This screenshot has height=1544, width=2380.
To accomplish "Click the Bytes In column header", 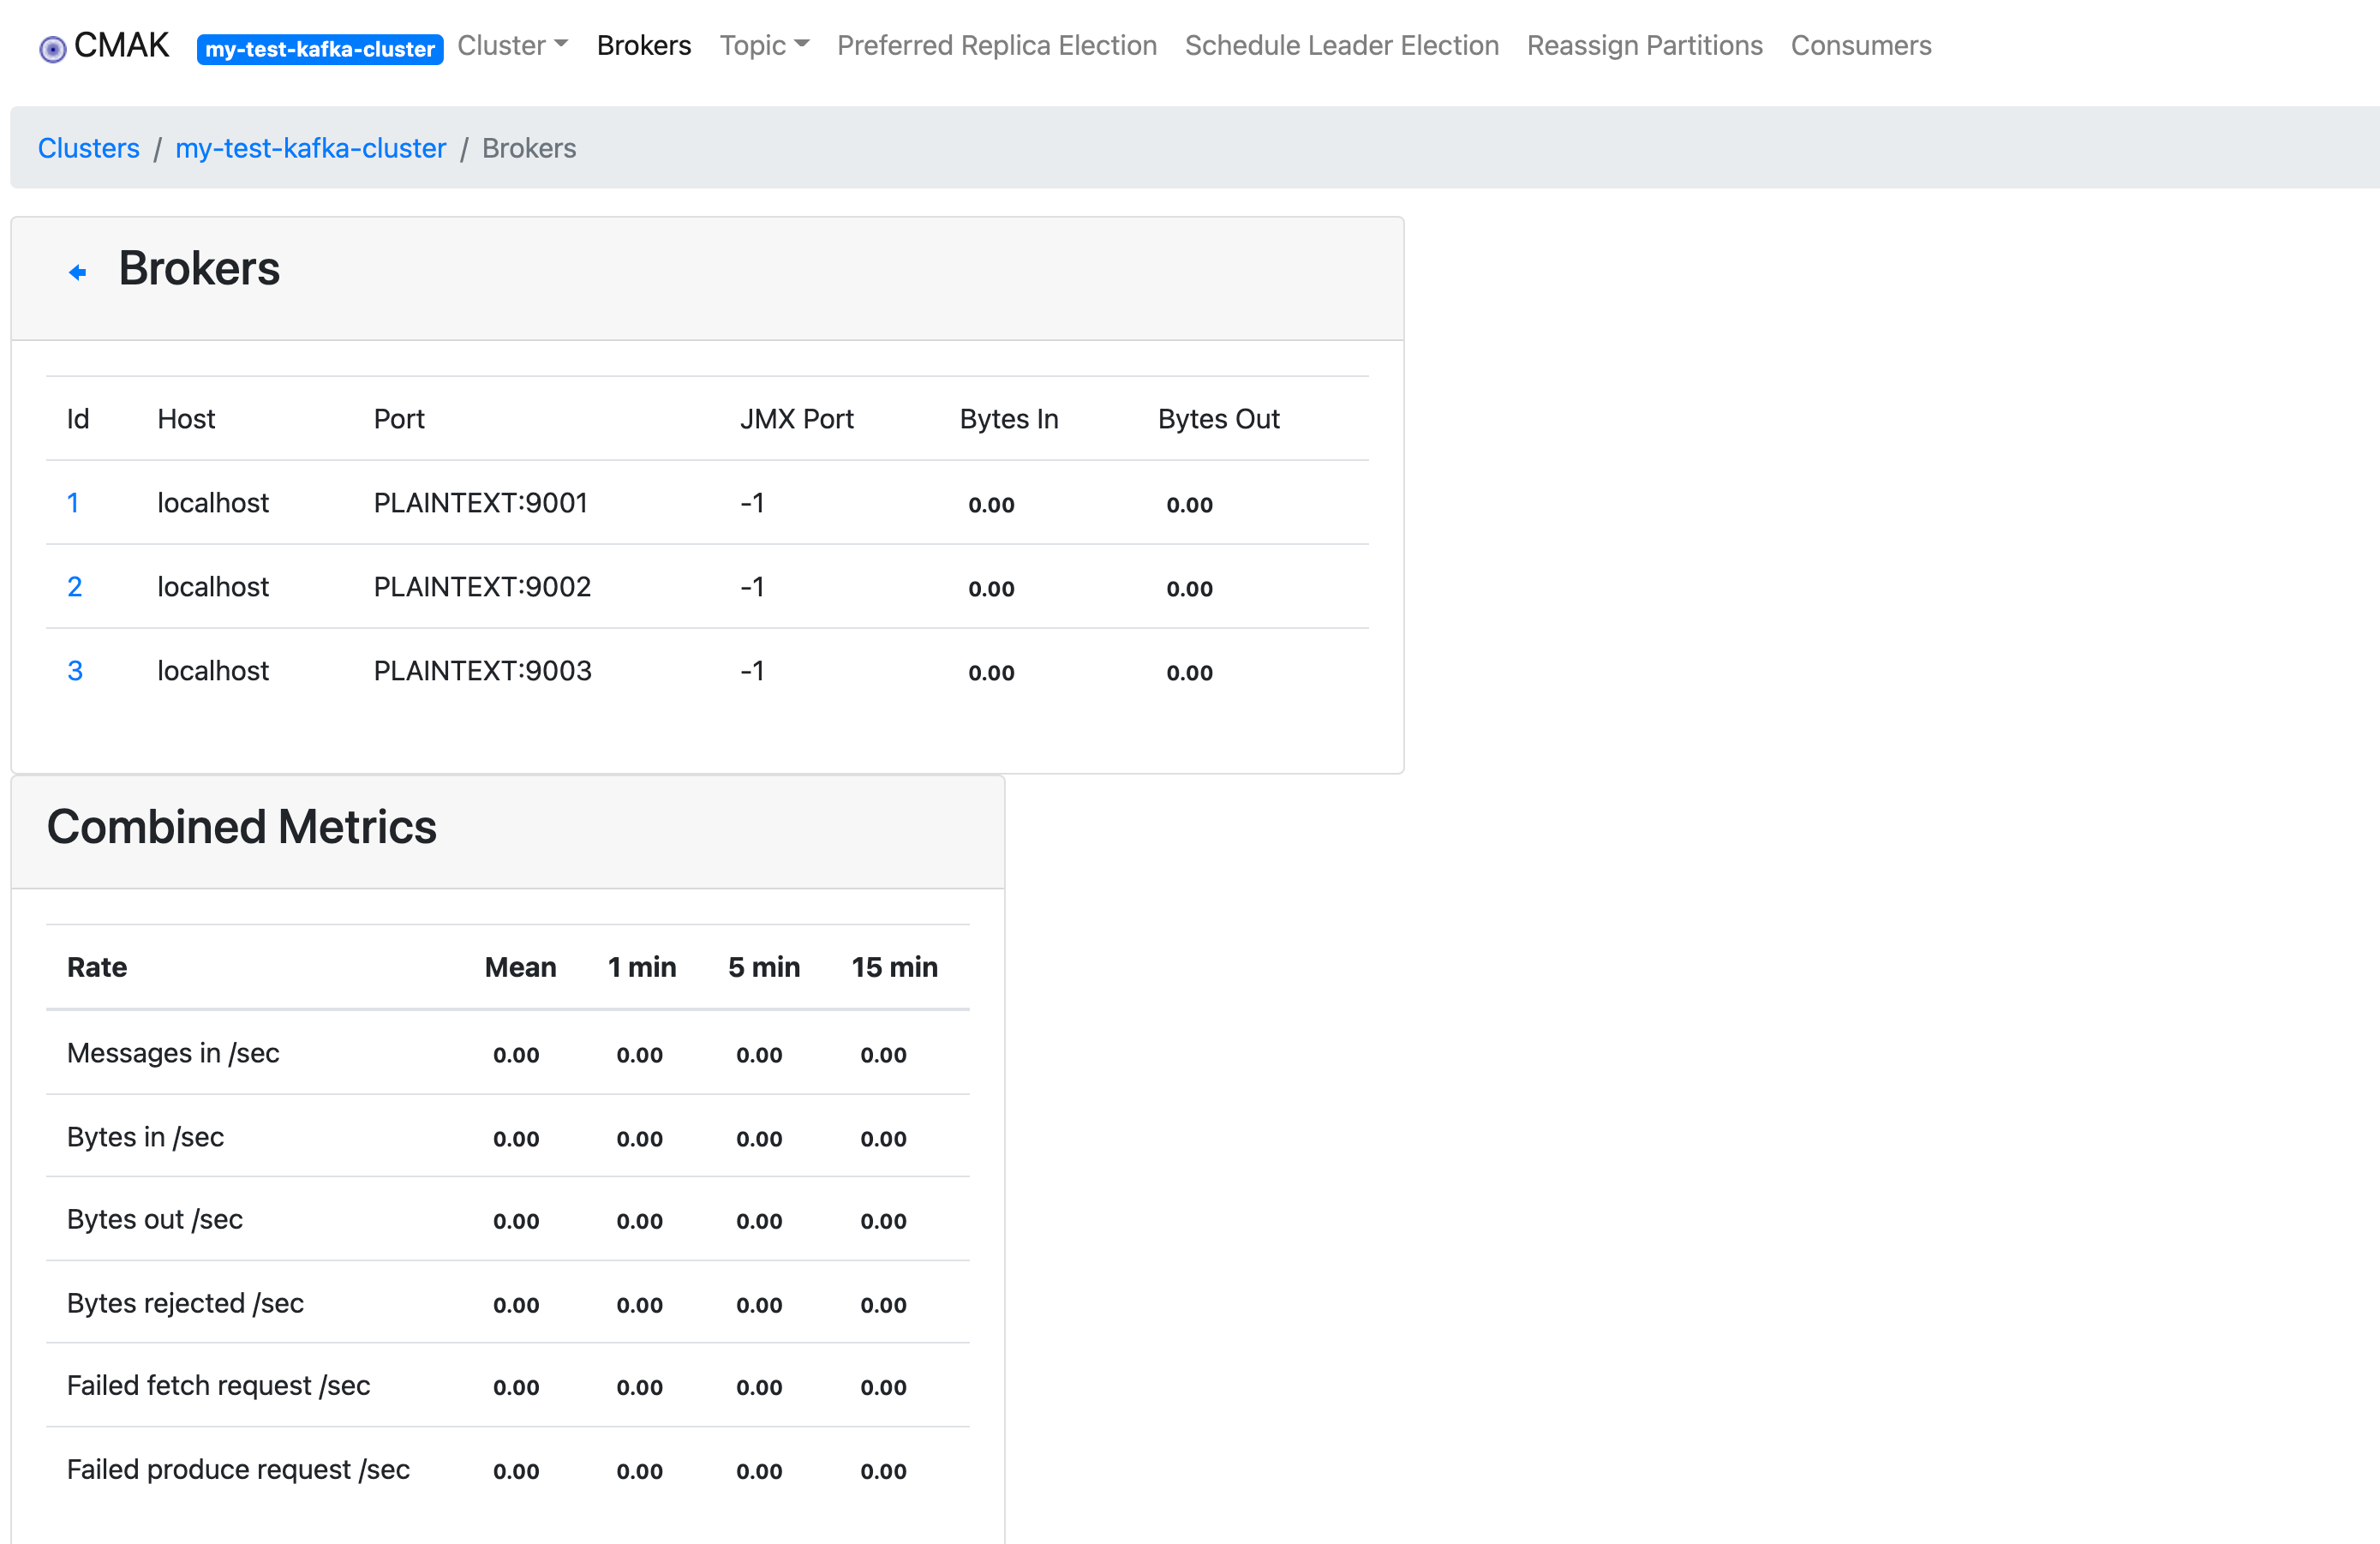I will coord(1008,418).
